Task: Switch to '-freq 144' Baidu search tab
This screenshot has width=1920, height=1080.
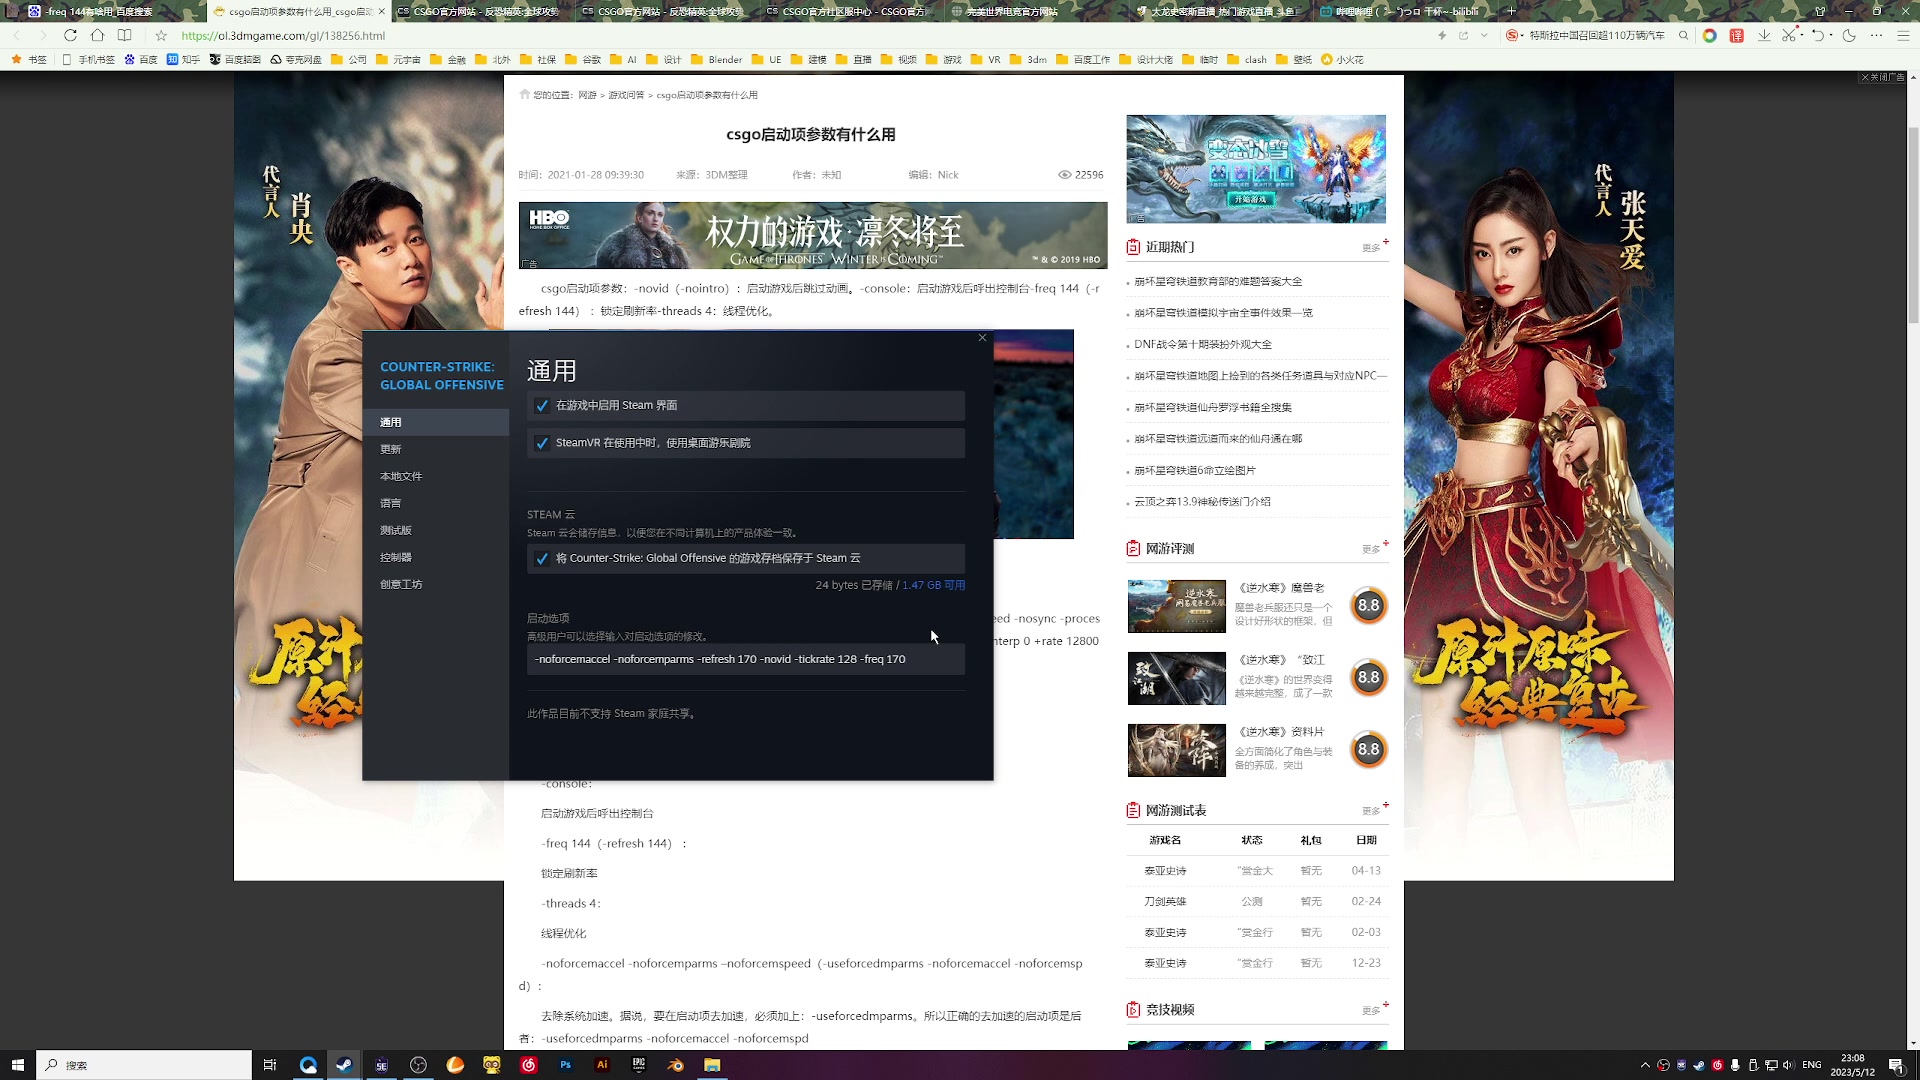Action: [x=100, y=11]
